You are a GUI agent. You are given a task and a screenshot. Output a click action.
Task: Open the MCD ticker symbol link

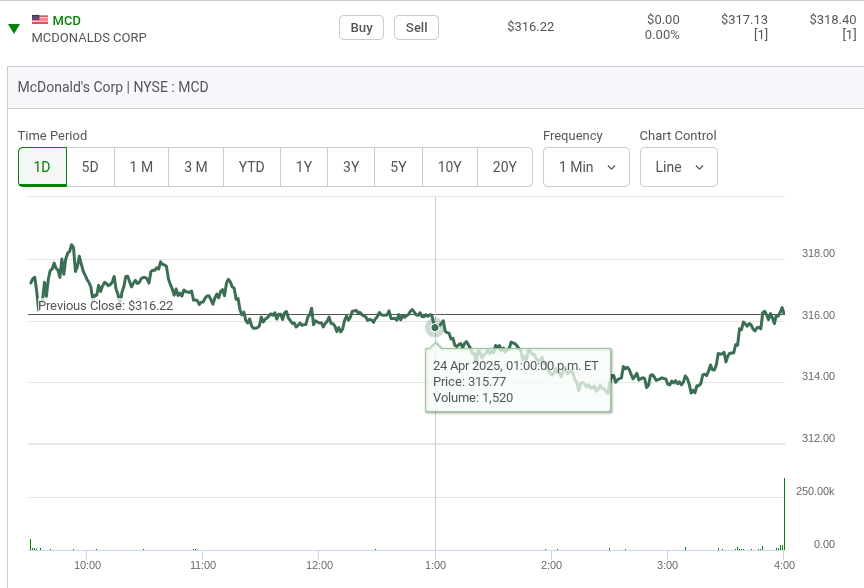tap(66, 20)
